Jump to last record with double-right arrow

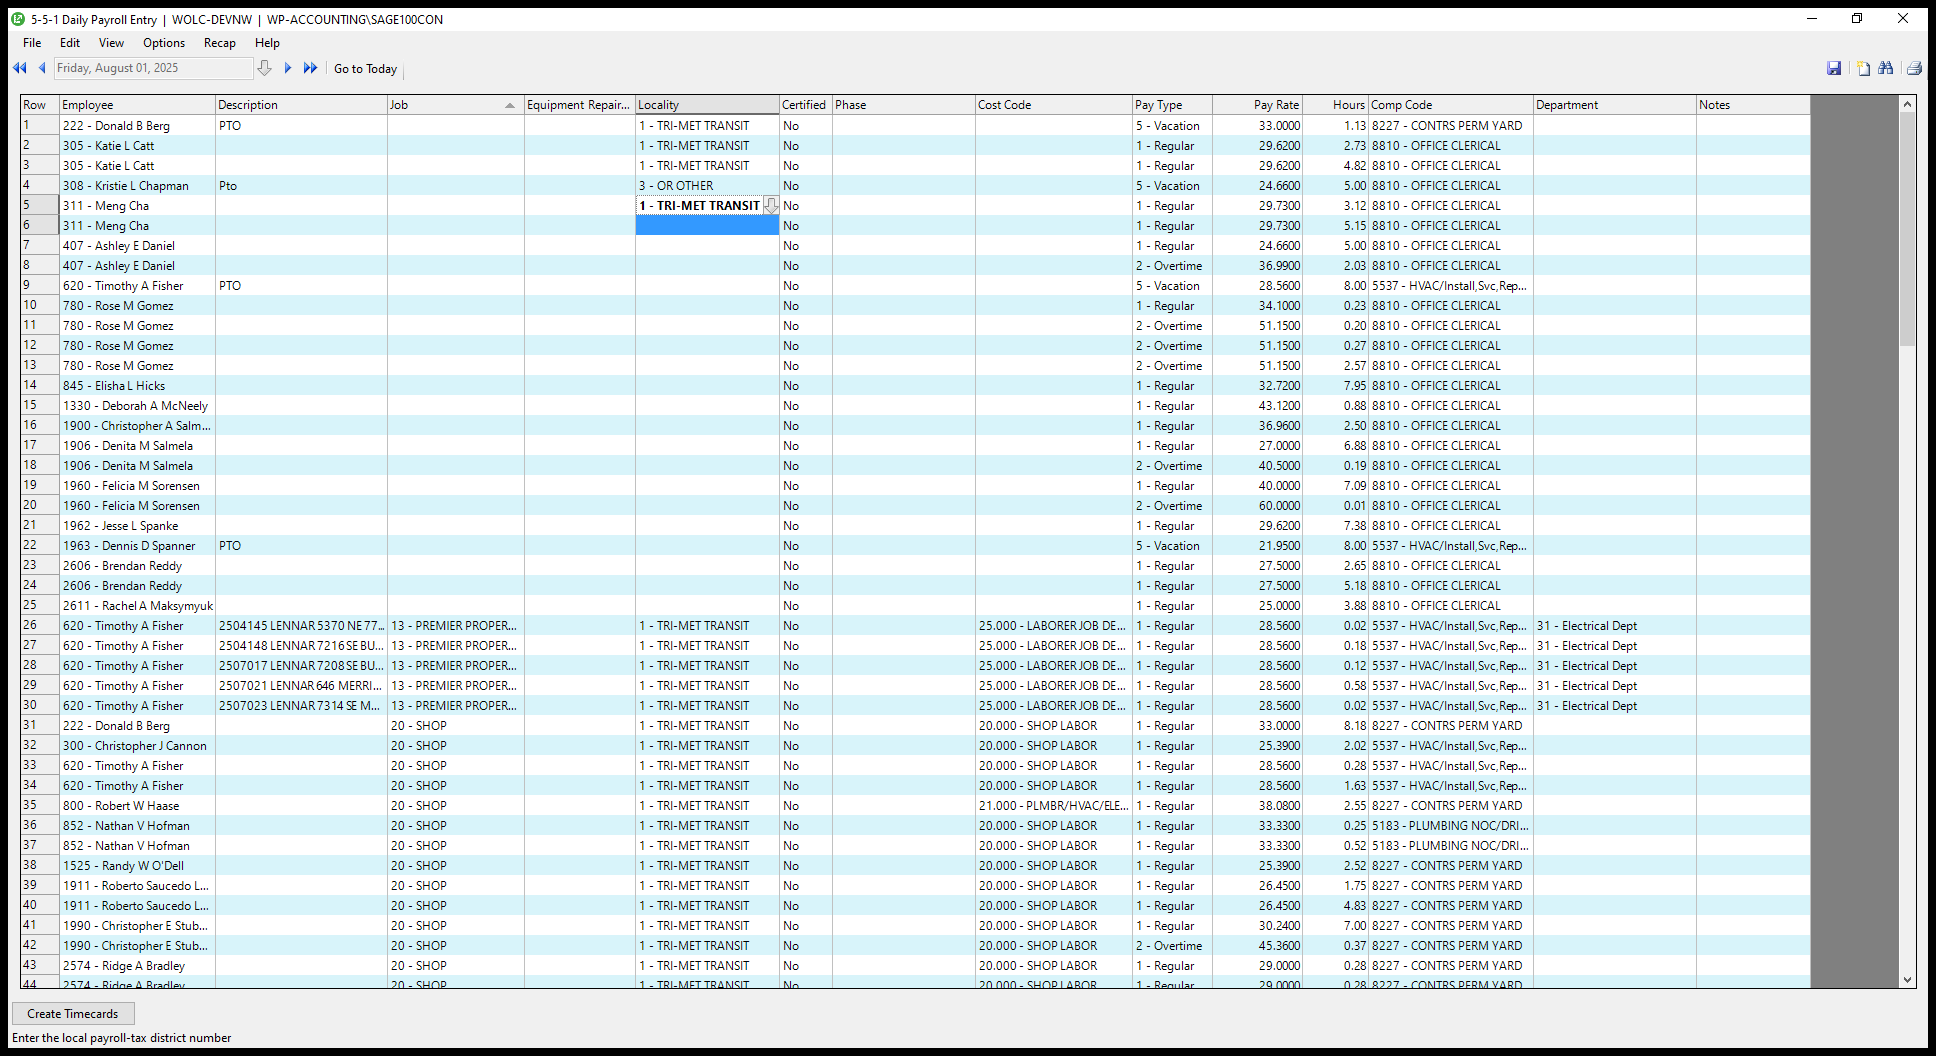click(310, 68)
